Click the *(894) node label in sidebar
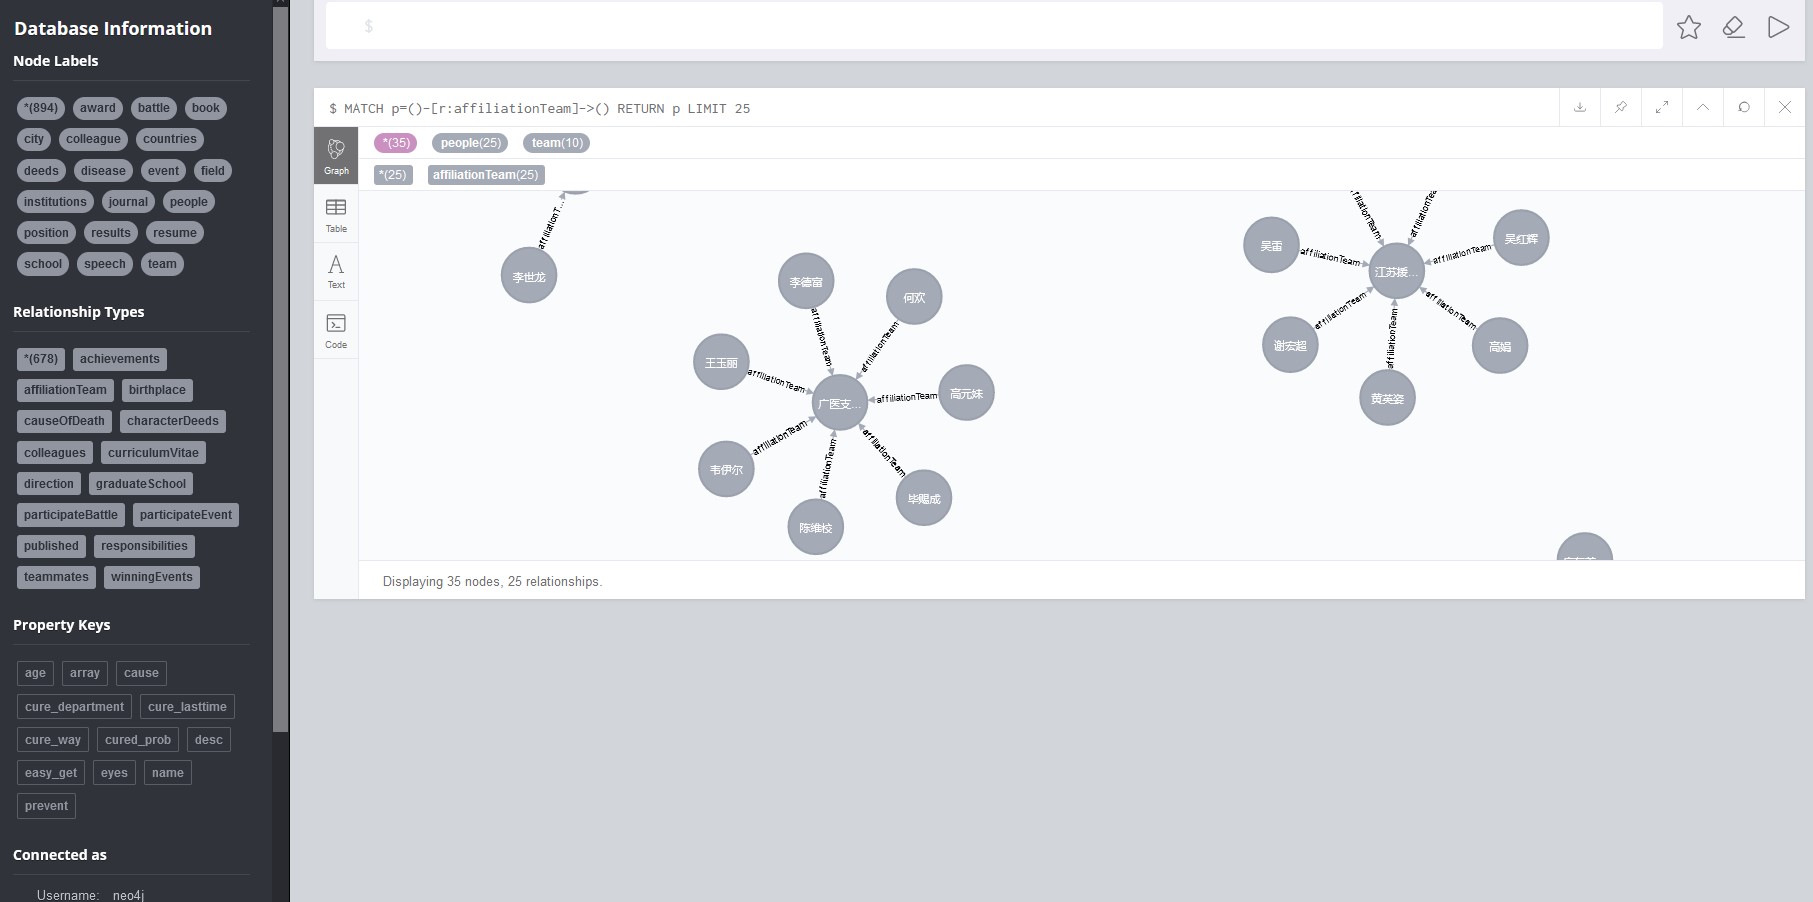Screen dimensions: 1813x902 [41, 108]
